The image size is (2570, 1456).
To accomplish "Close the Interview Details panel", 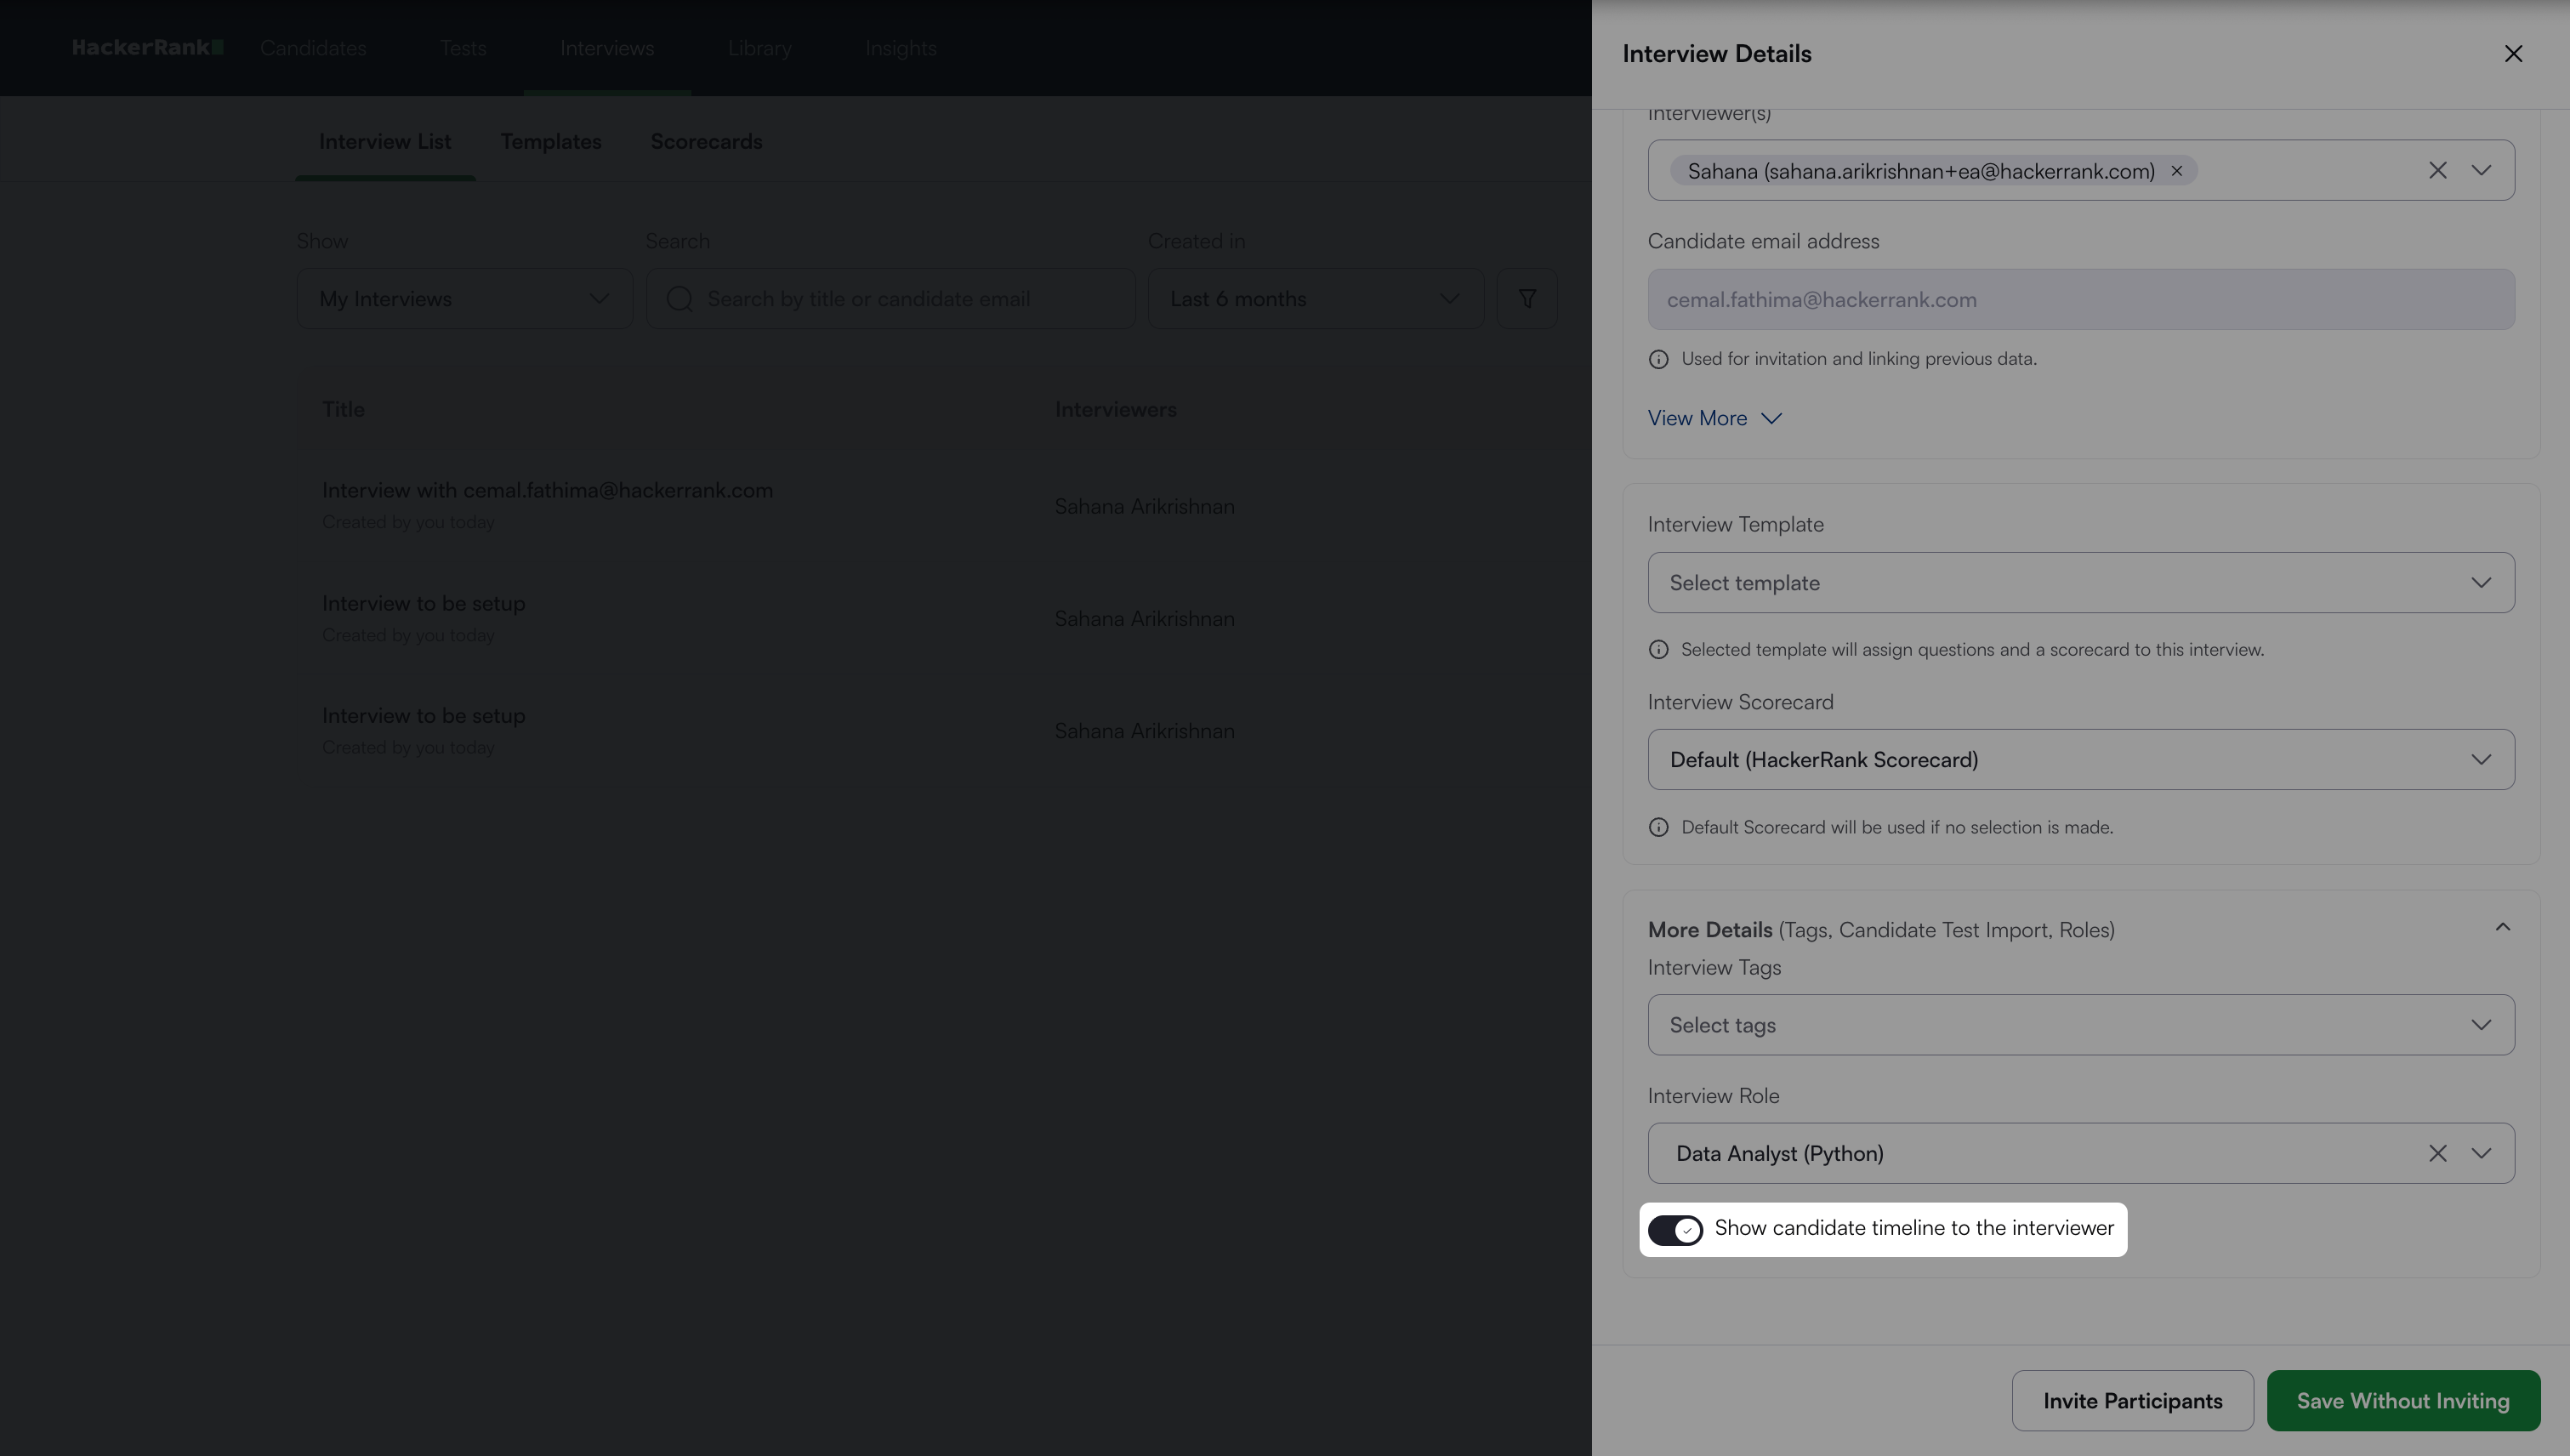I will click(x=2513, y=54).
